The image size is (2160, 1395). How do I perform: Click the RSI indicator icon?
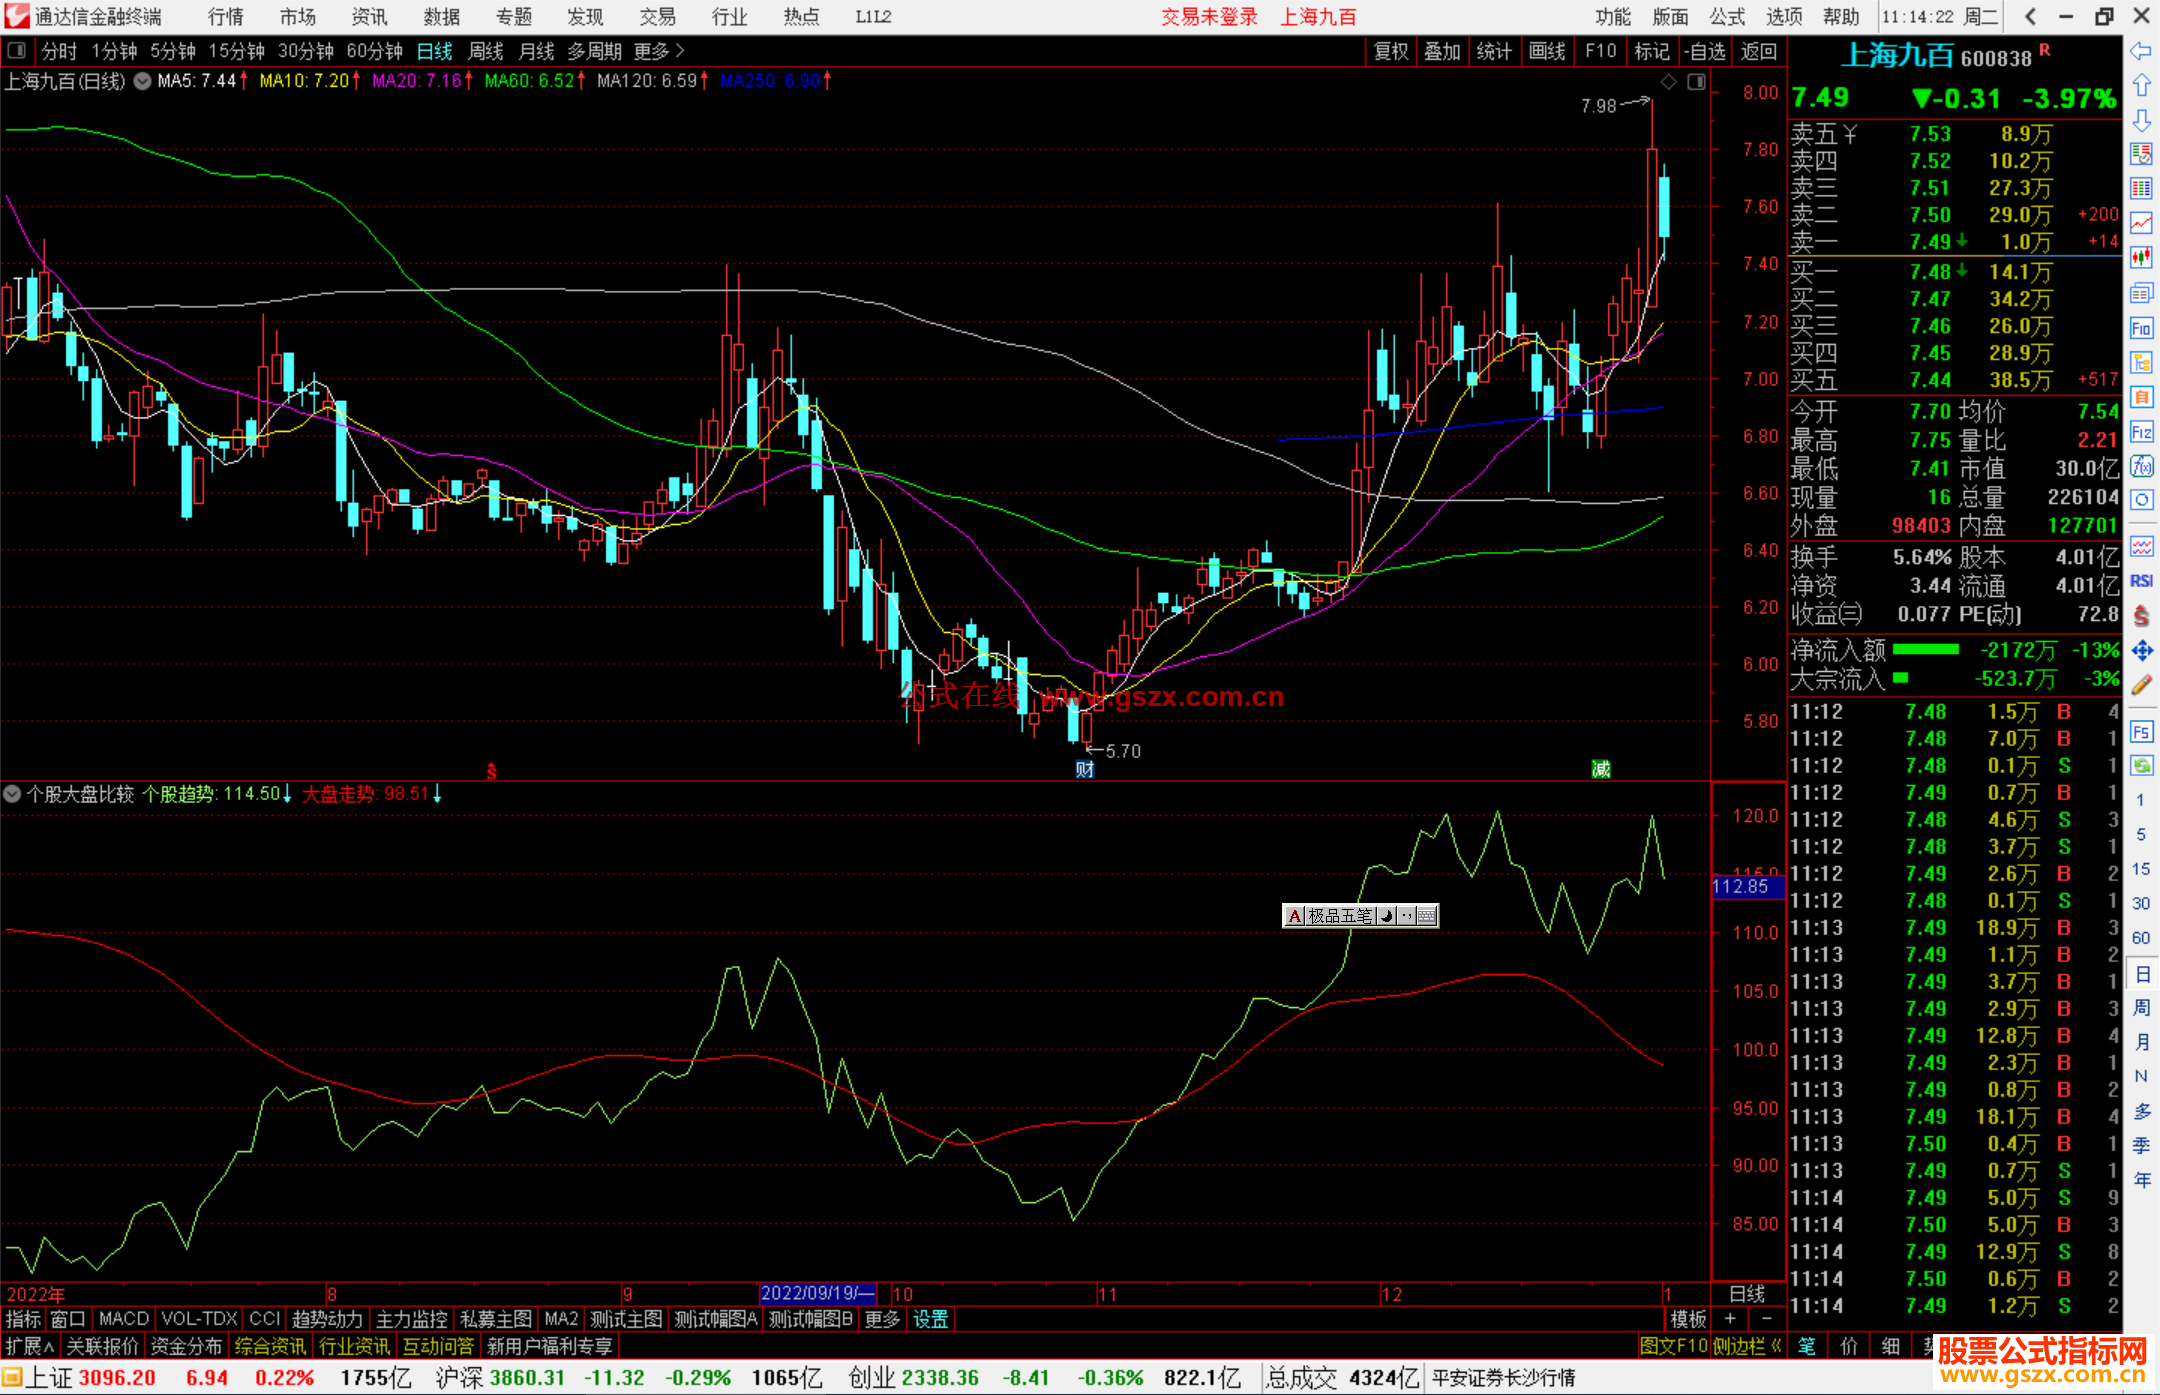point(2141,581)
